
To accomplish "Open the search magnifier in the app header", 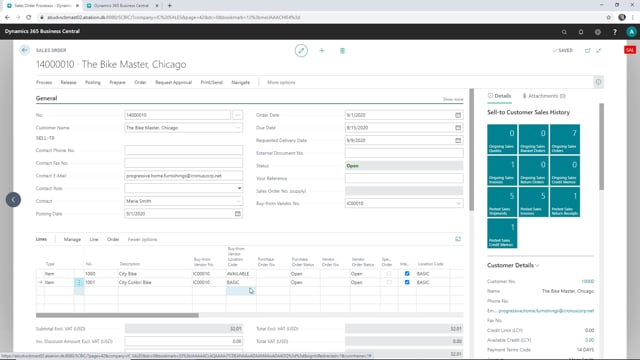I will click(x=564, y=32).
